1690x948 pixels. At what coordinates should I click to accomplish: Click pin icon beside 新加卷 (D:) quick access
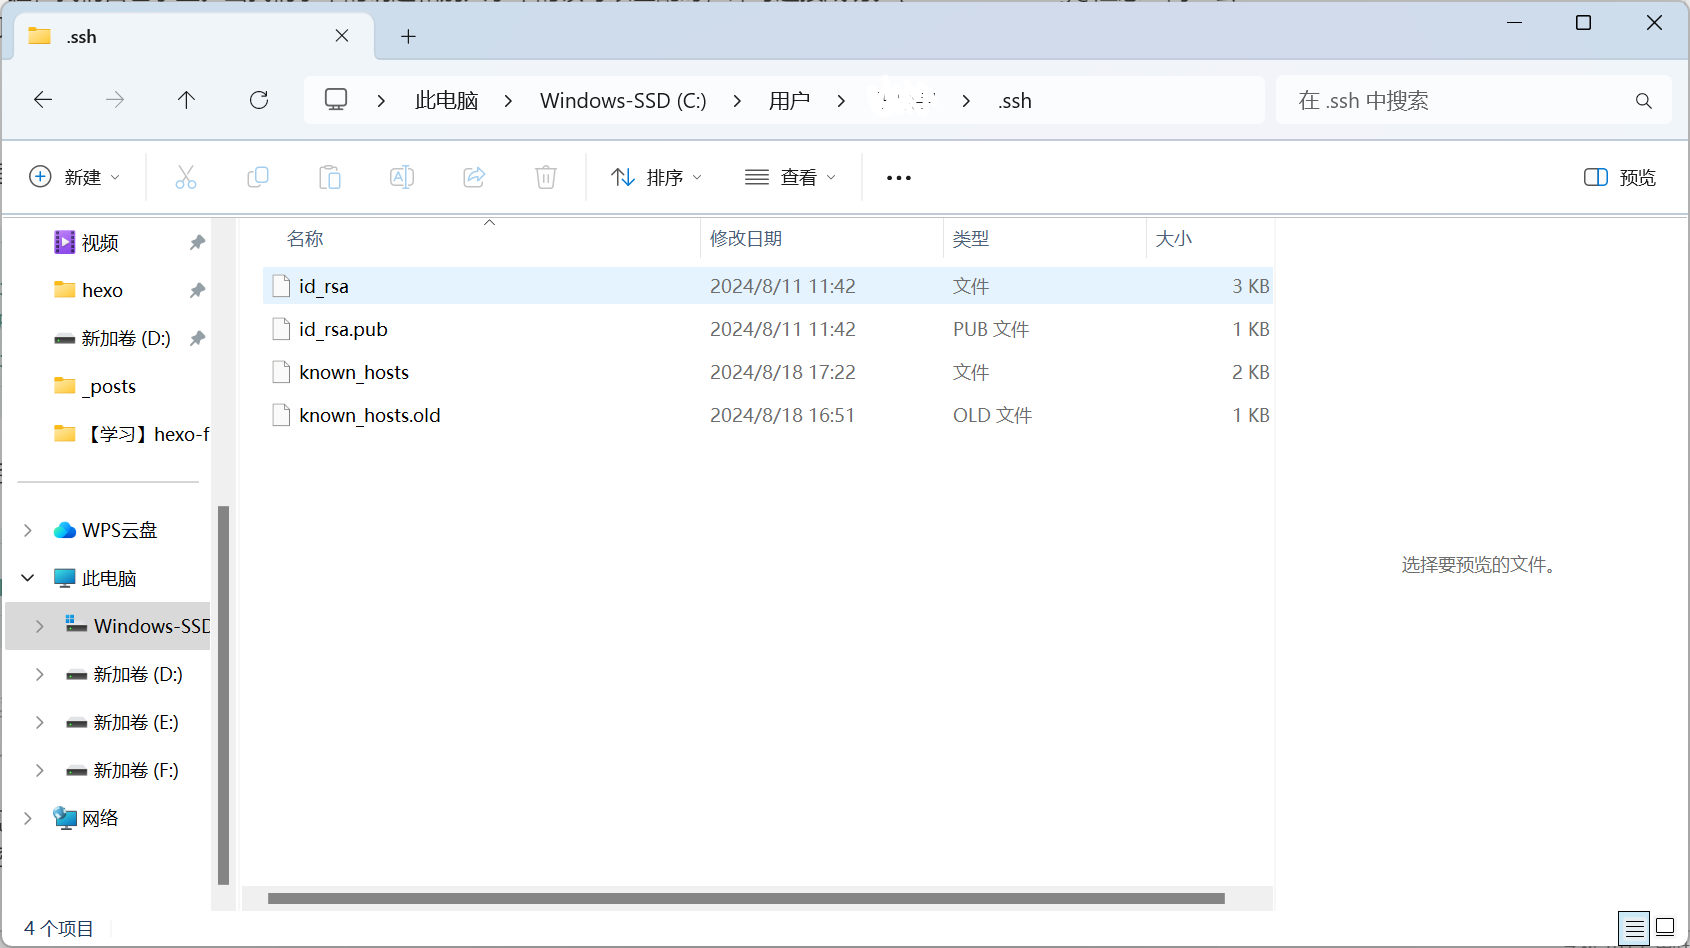point(197,338)
